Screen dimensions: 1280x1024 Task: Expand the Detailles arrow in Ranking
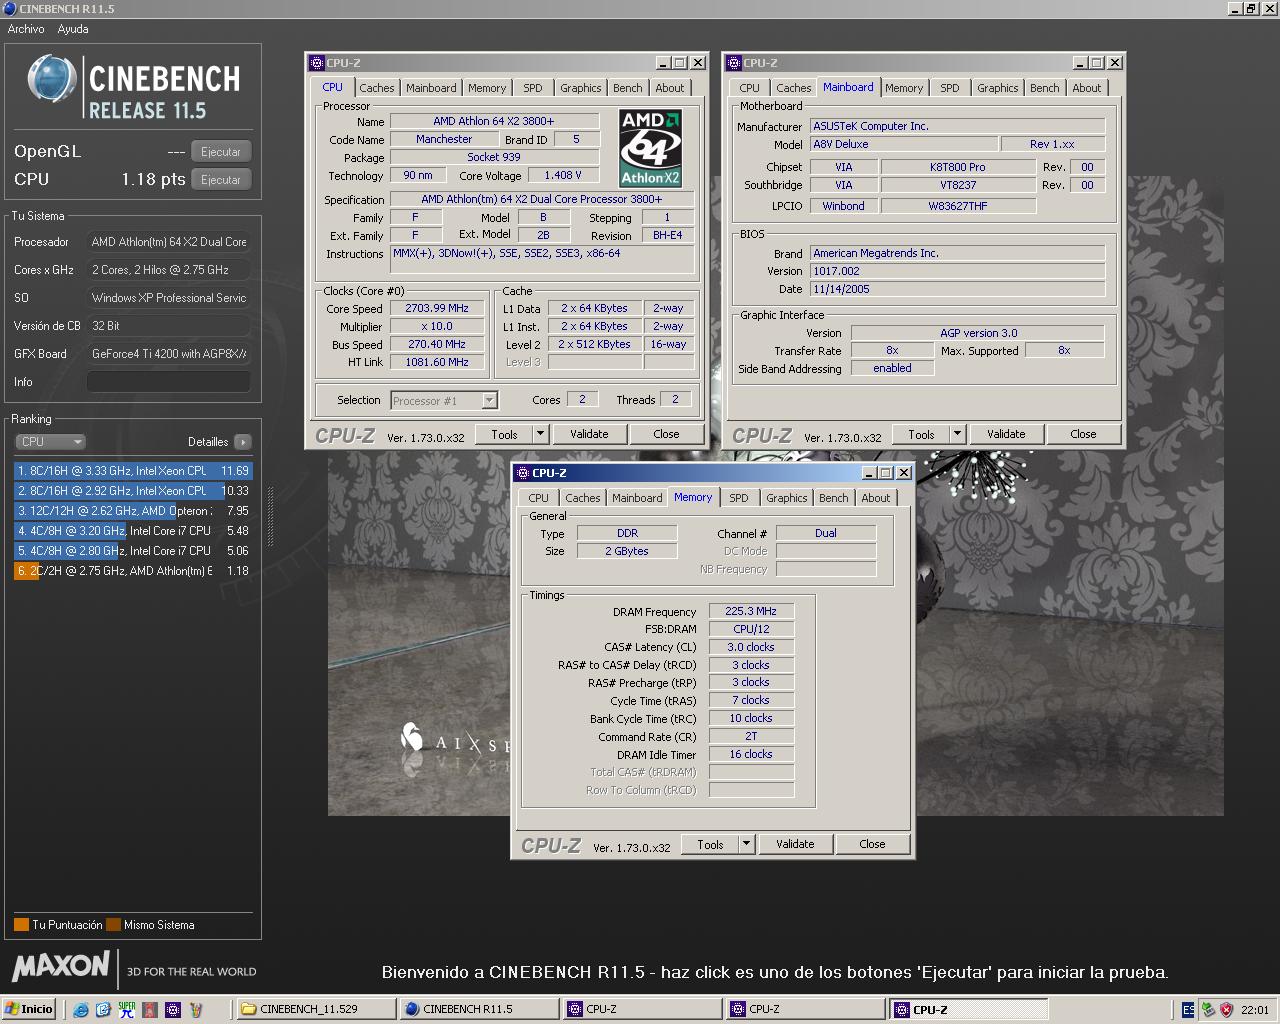243,442
